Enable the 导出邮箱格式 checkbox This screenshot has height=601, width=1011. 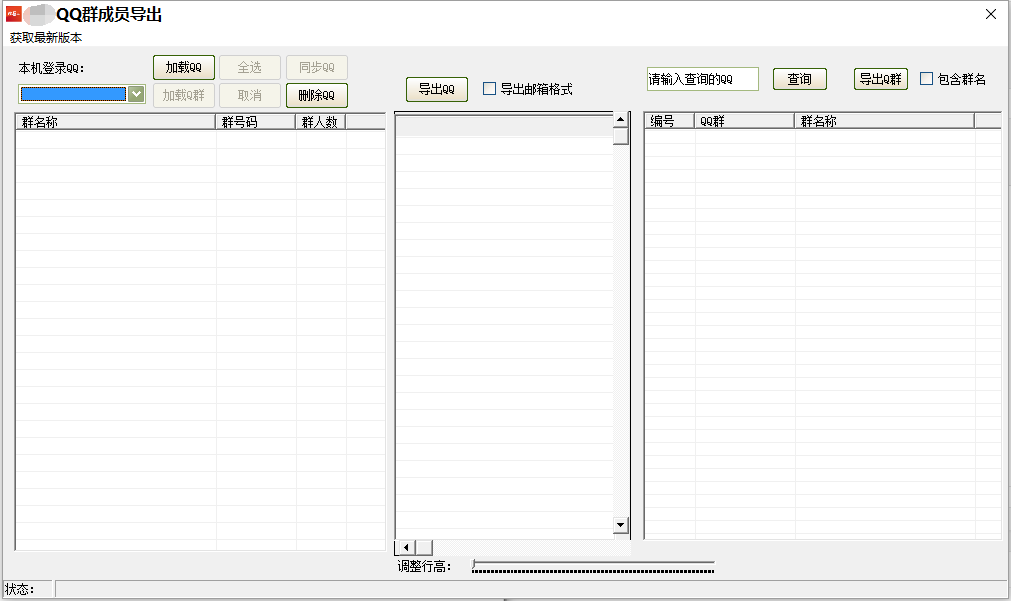pos(489,89)
